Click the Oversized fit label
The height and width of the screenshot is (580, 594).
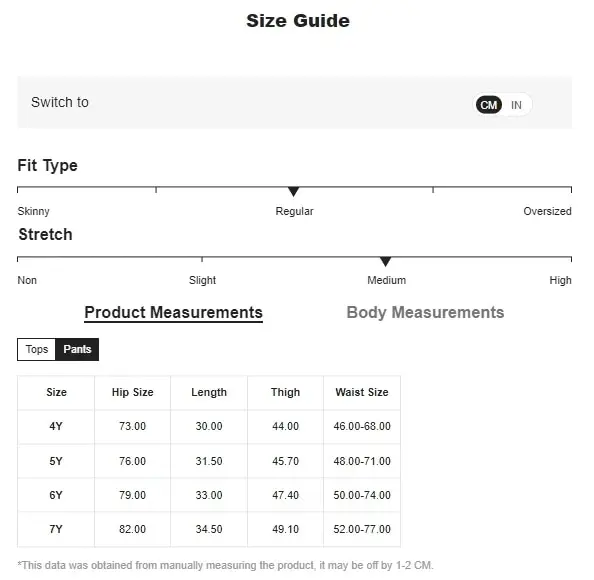click(547, 211)
